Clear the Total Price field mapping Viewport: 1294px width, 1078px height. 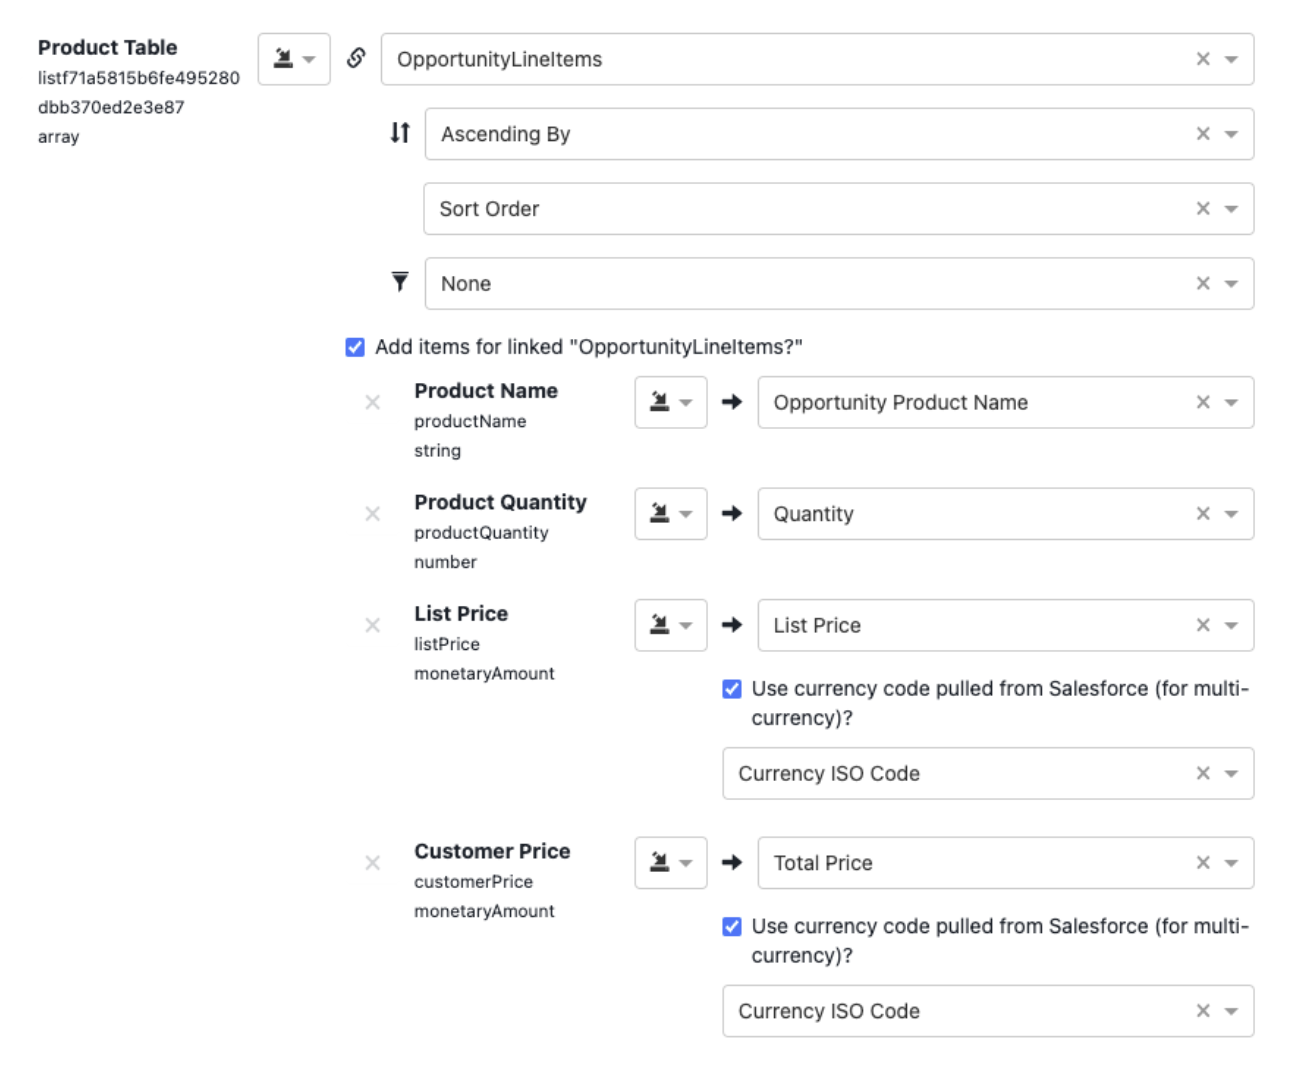coord(1203,862)
